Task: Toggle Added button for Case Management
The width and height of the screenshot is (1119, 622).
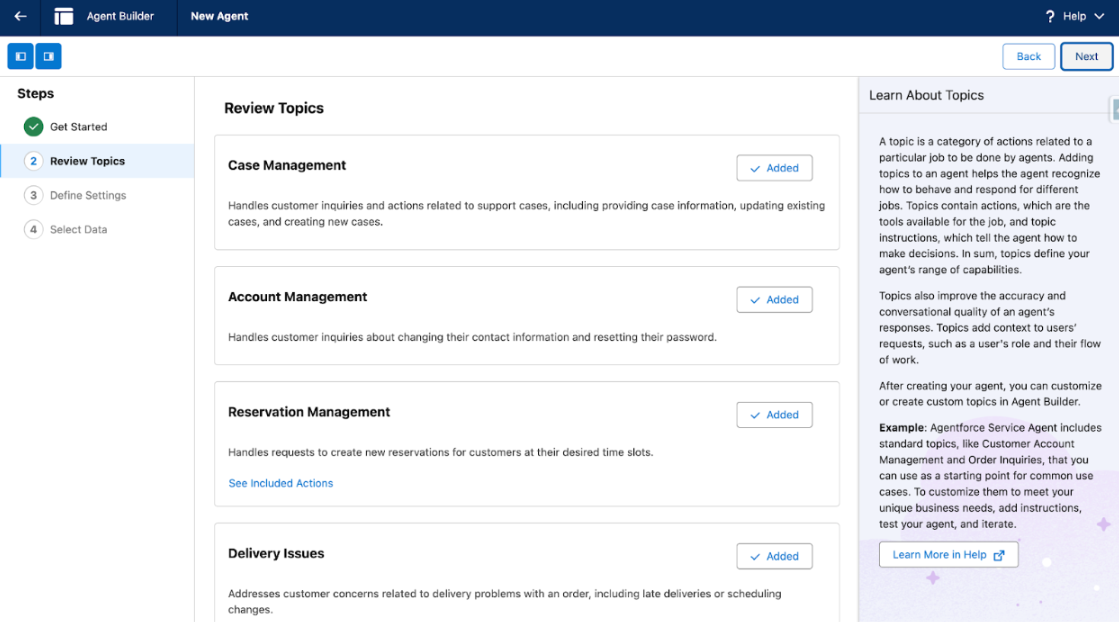Action: pyautogui.click(x=774, y=168)
